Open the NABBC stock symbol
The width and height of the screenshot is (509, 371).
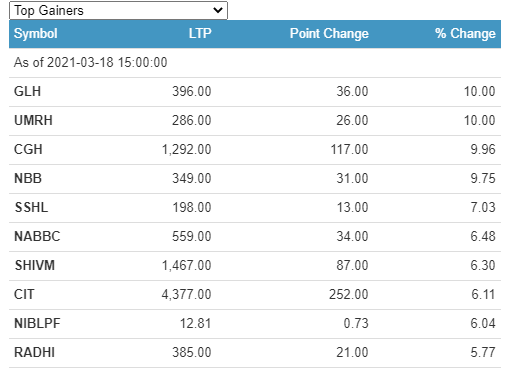pos(37,236)
